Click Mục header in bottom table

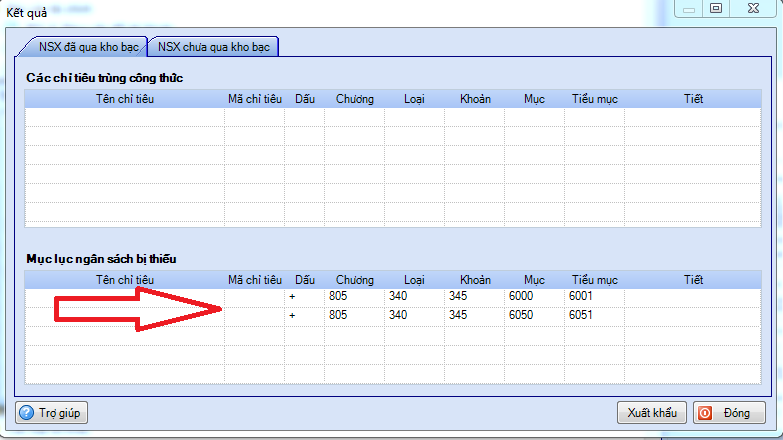point(534,280)
